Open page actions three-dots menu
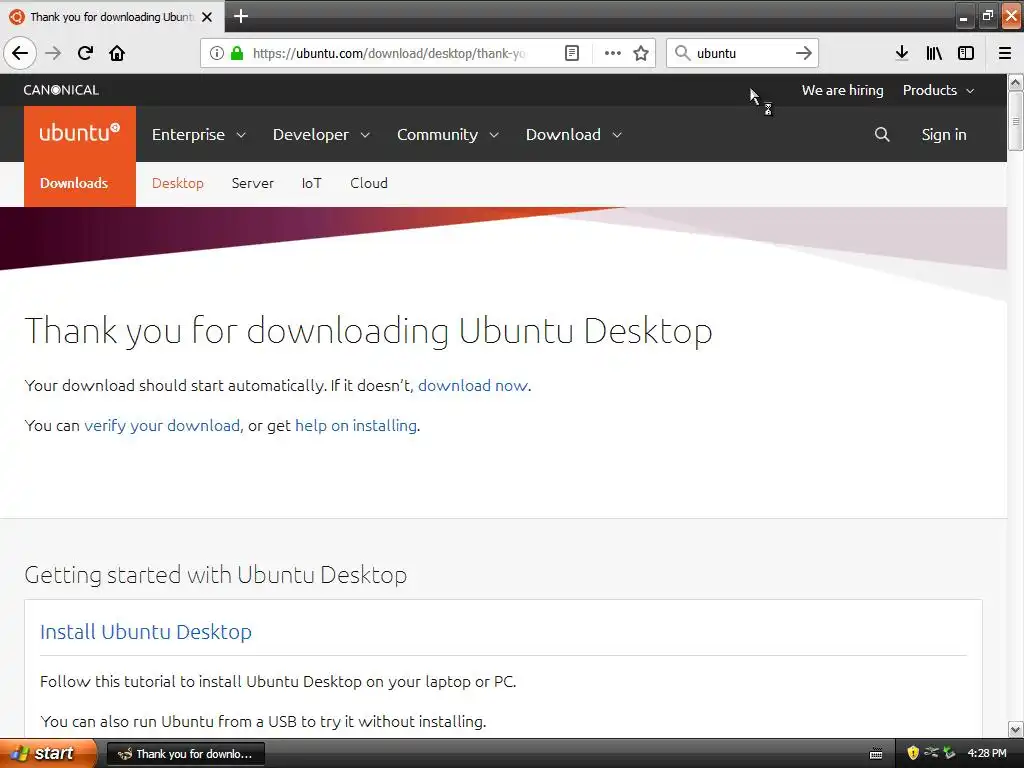 pyautogui.click(x=613, y=53)
